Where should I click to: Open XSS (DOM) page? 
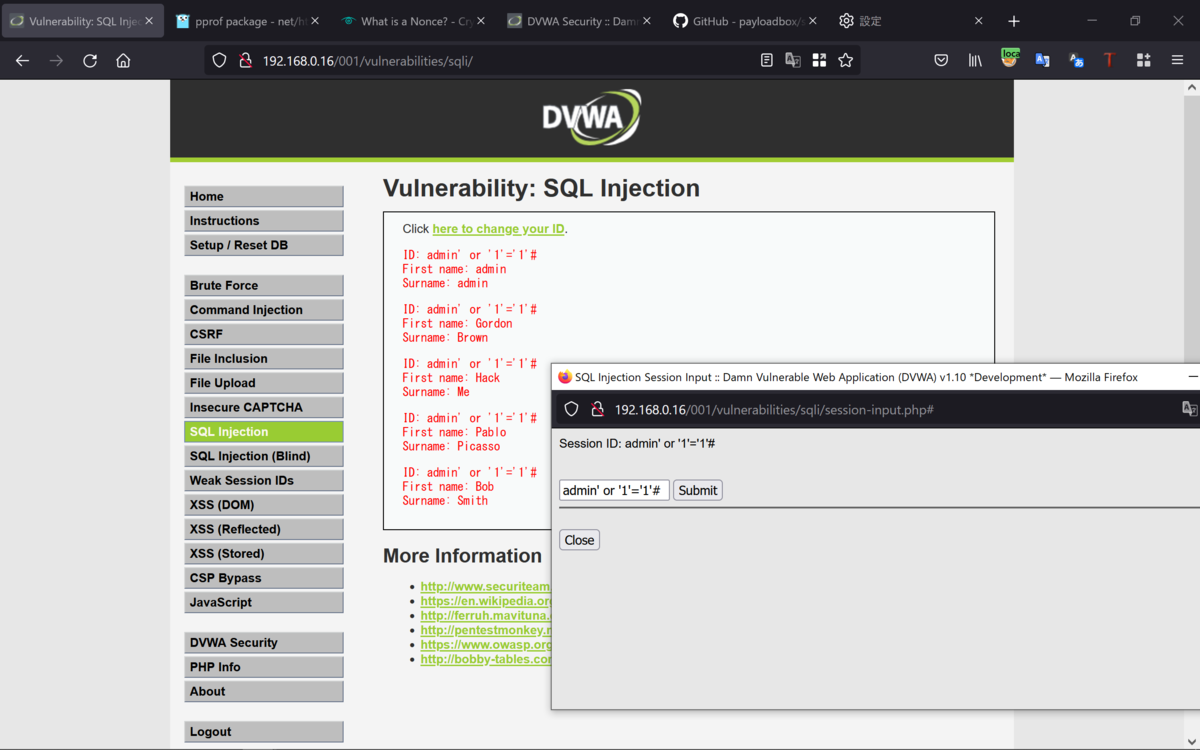tap(264, 505)
